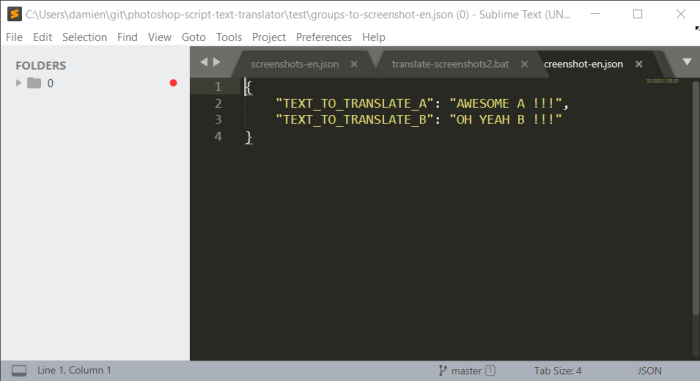
Task: Open the JSON syntax selector
Action: [649, 371]
